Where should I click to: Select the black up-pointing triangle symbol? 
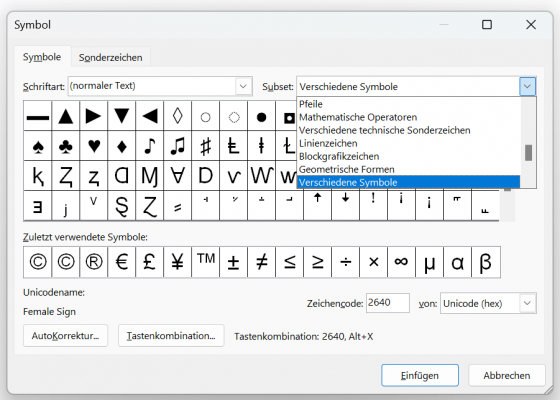(66, 116)
